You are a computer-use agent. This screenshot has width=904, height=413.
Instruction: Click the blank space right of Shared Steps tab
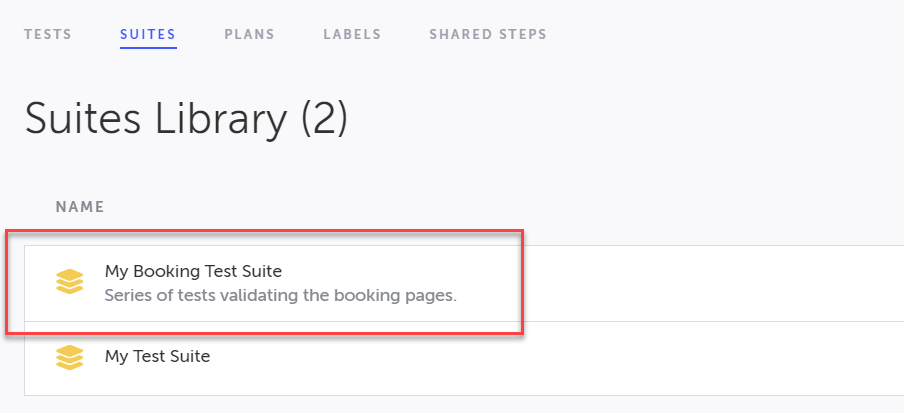[720, 34]
